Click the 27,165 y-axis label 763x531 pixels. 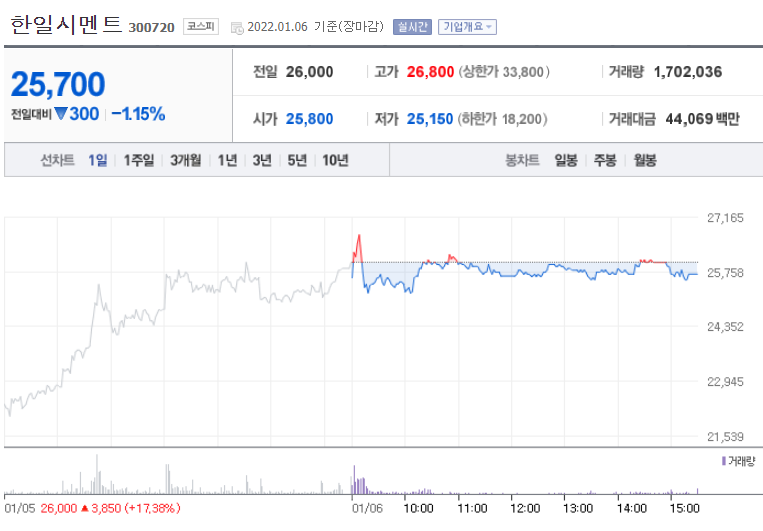tap(725, 218)
